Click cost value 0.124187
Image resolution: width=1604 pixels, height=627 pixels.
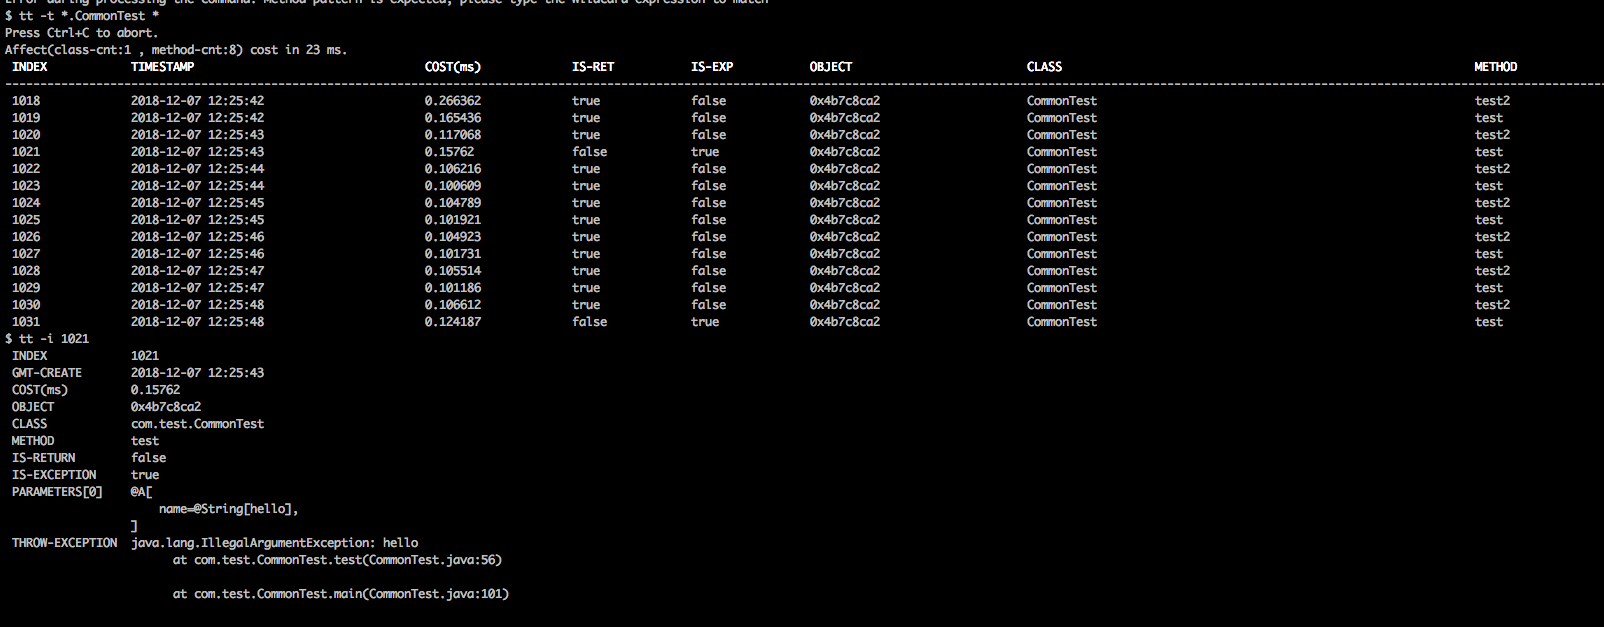pyautogui.click(x=452, y=322)
